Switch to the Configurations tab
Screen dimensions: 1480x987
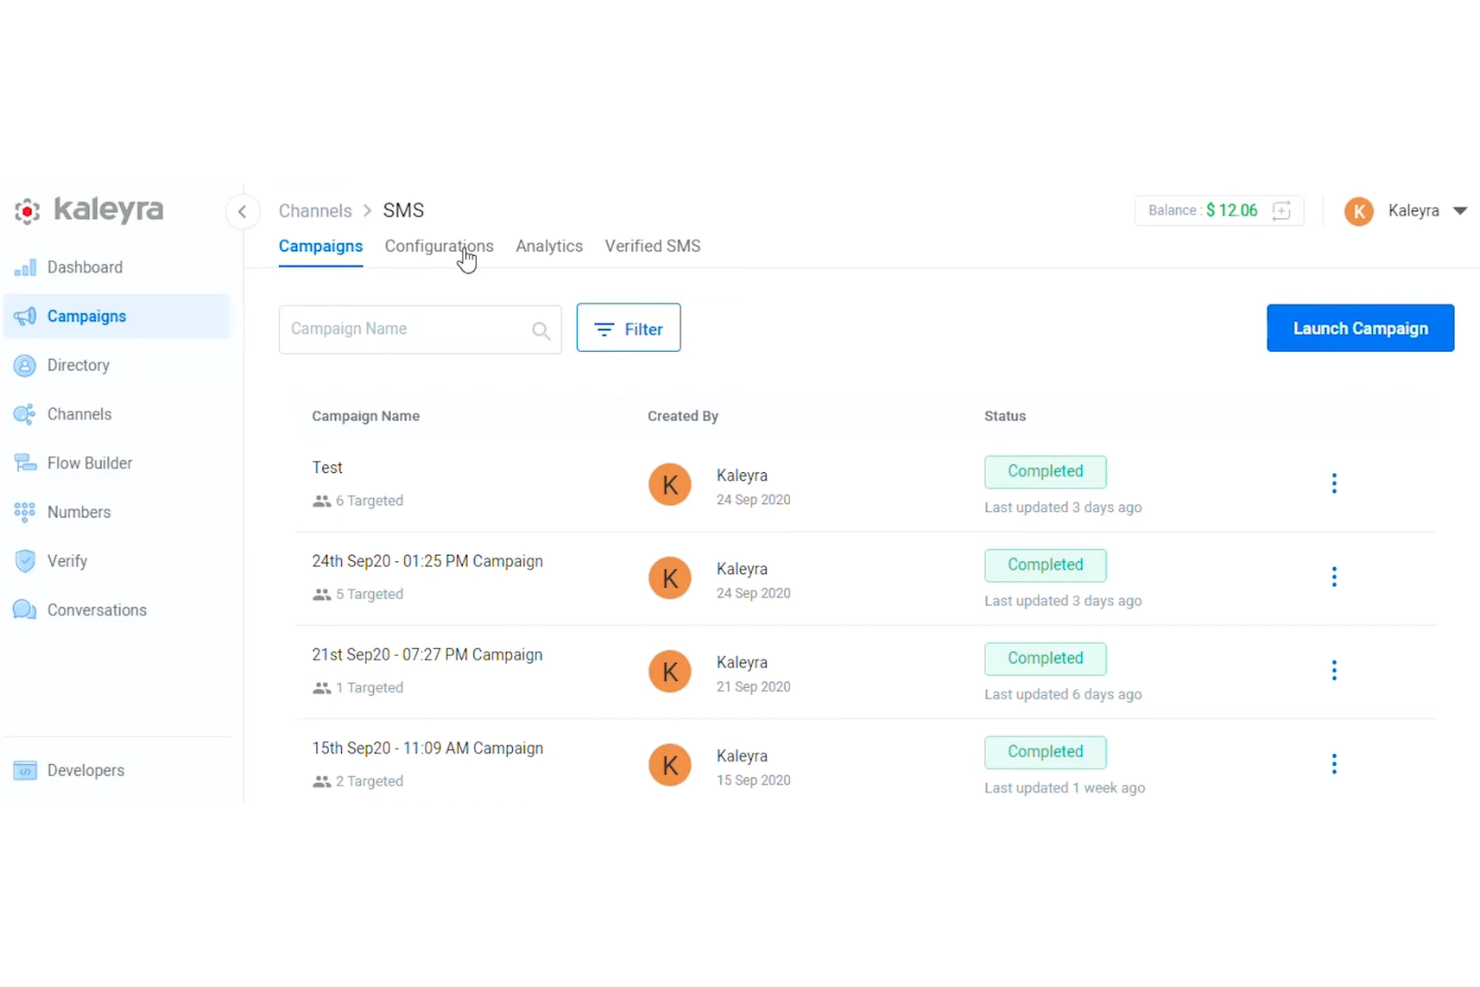(x=438, y=246)
